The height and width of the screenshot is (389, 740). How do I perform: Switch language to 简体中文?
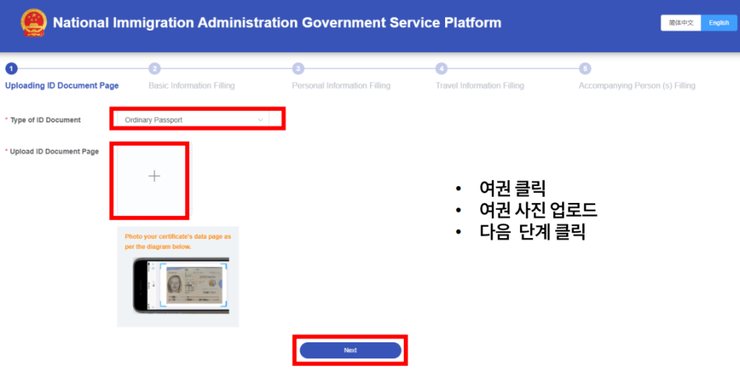click(681, 23)
